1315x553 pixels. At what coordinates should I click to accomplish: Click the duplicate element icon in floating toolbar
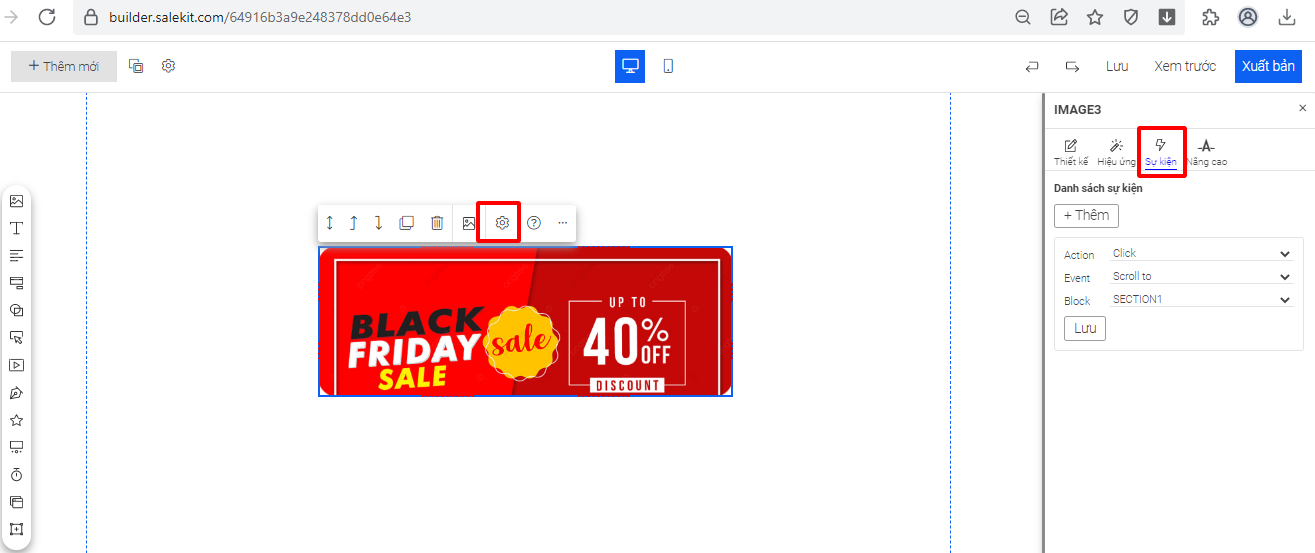pos(406,223)
